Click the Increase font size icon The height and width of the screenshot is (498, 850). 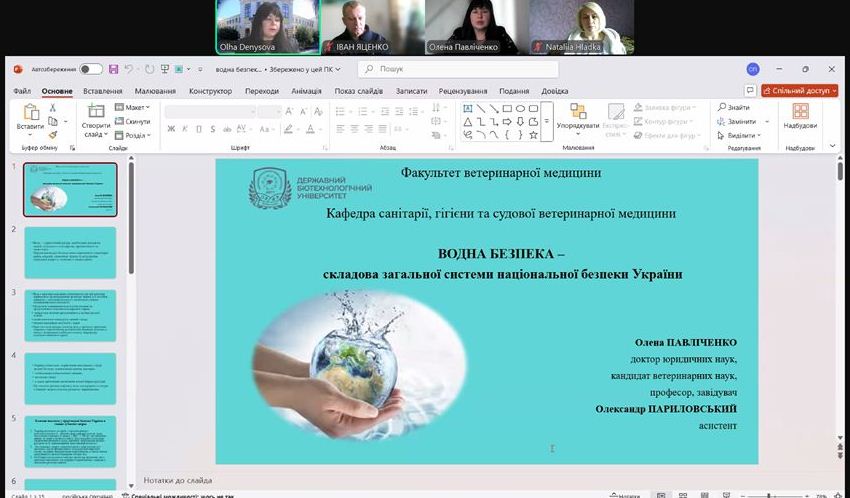point(289,112)
